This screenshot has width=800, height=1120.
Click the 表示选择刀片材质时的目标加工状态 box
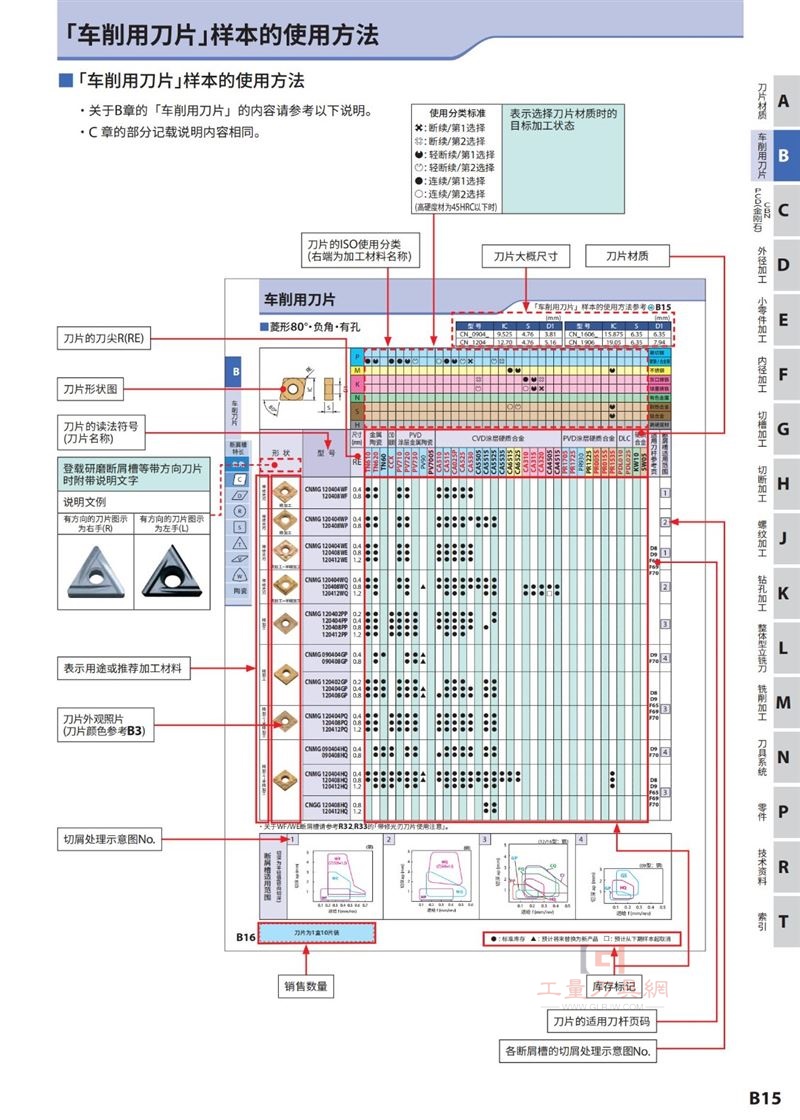point(564,159)
